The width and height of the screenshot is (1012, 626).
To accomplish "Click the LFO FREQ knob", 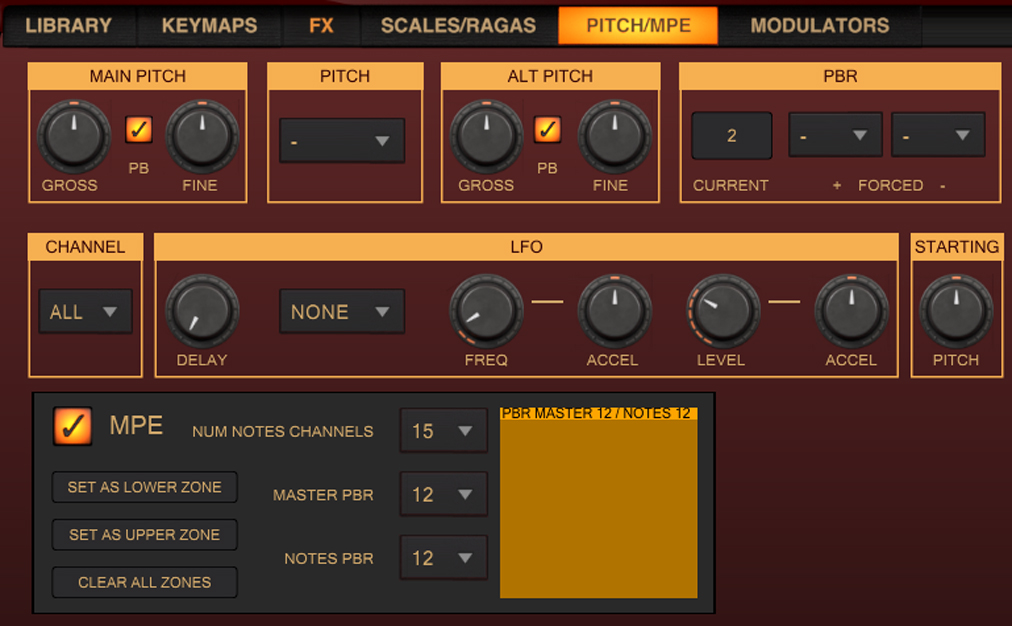I will pos(486,311).
